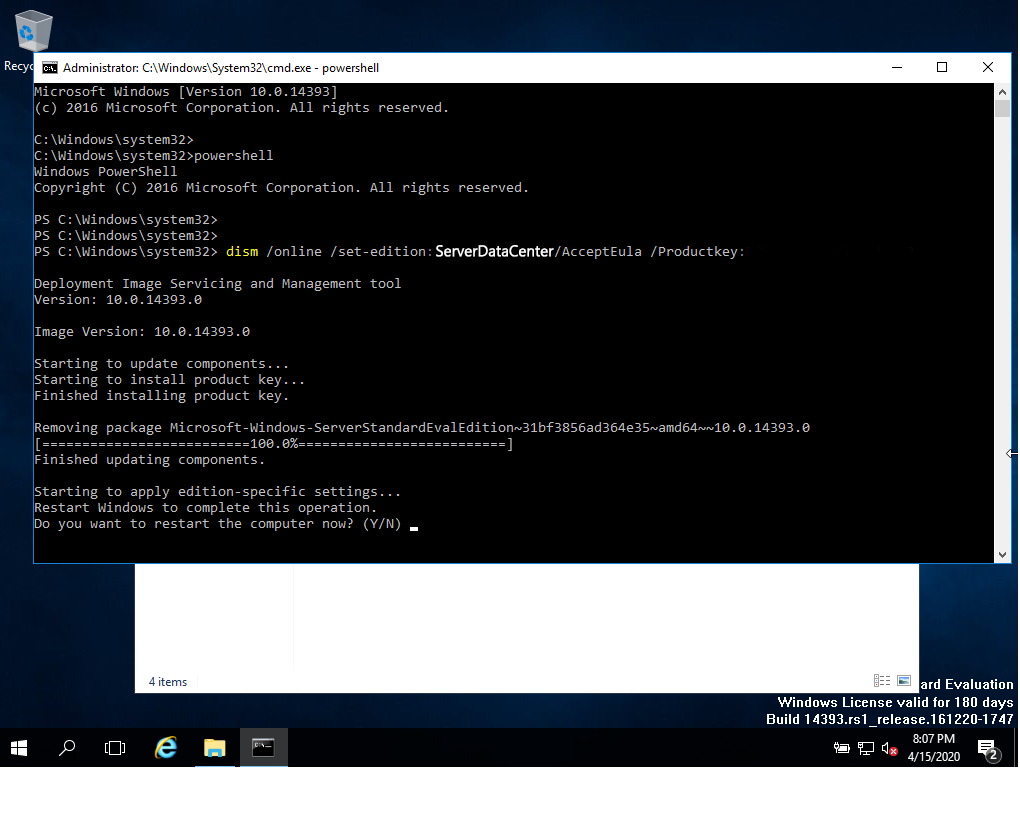The image size is (1020, 840).
Task: Open the network status tray icon
Action: [x=866, y=748]
